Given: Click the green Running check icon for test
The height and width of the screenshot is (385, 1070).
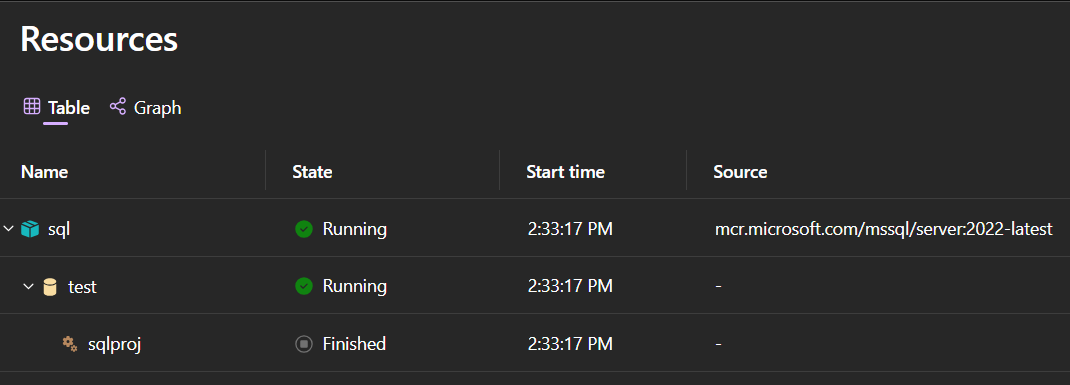Looking at the screenshot, I should [x=304, y=286].
